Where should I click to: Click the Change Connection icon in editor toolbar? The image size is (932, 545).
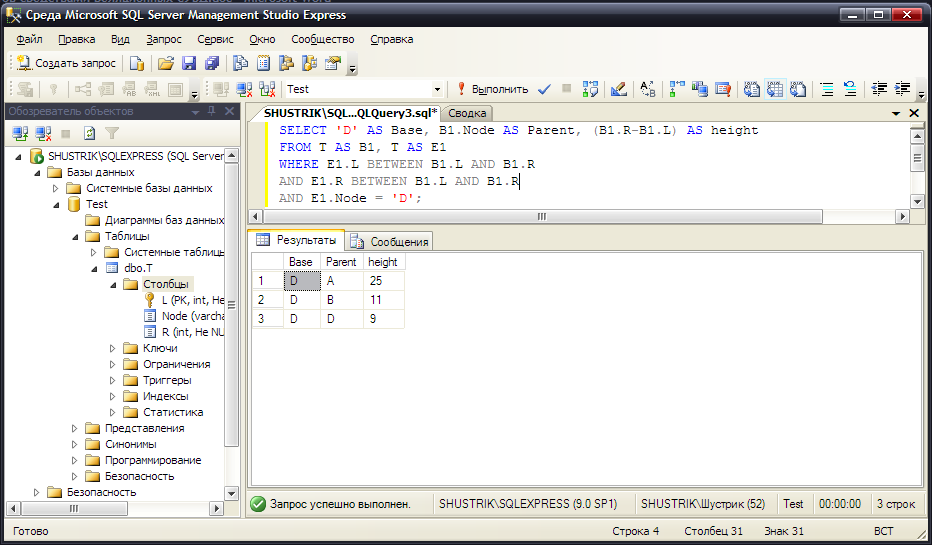[267, 89]
